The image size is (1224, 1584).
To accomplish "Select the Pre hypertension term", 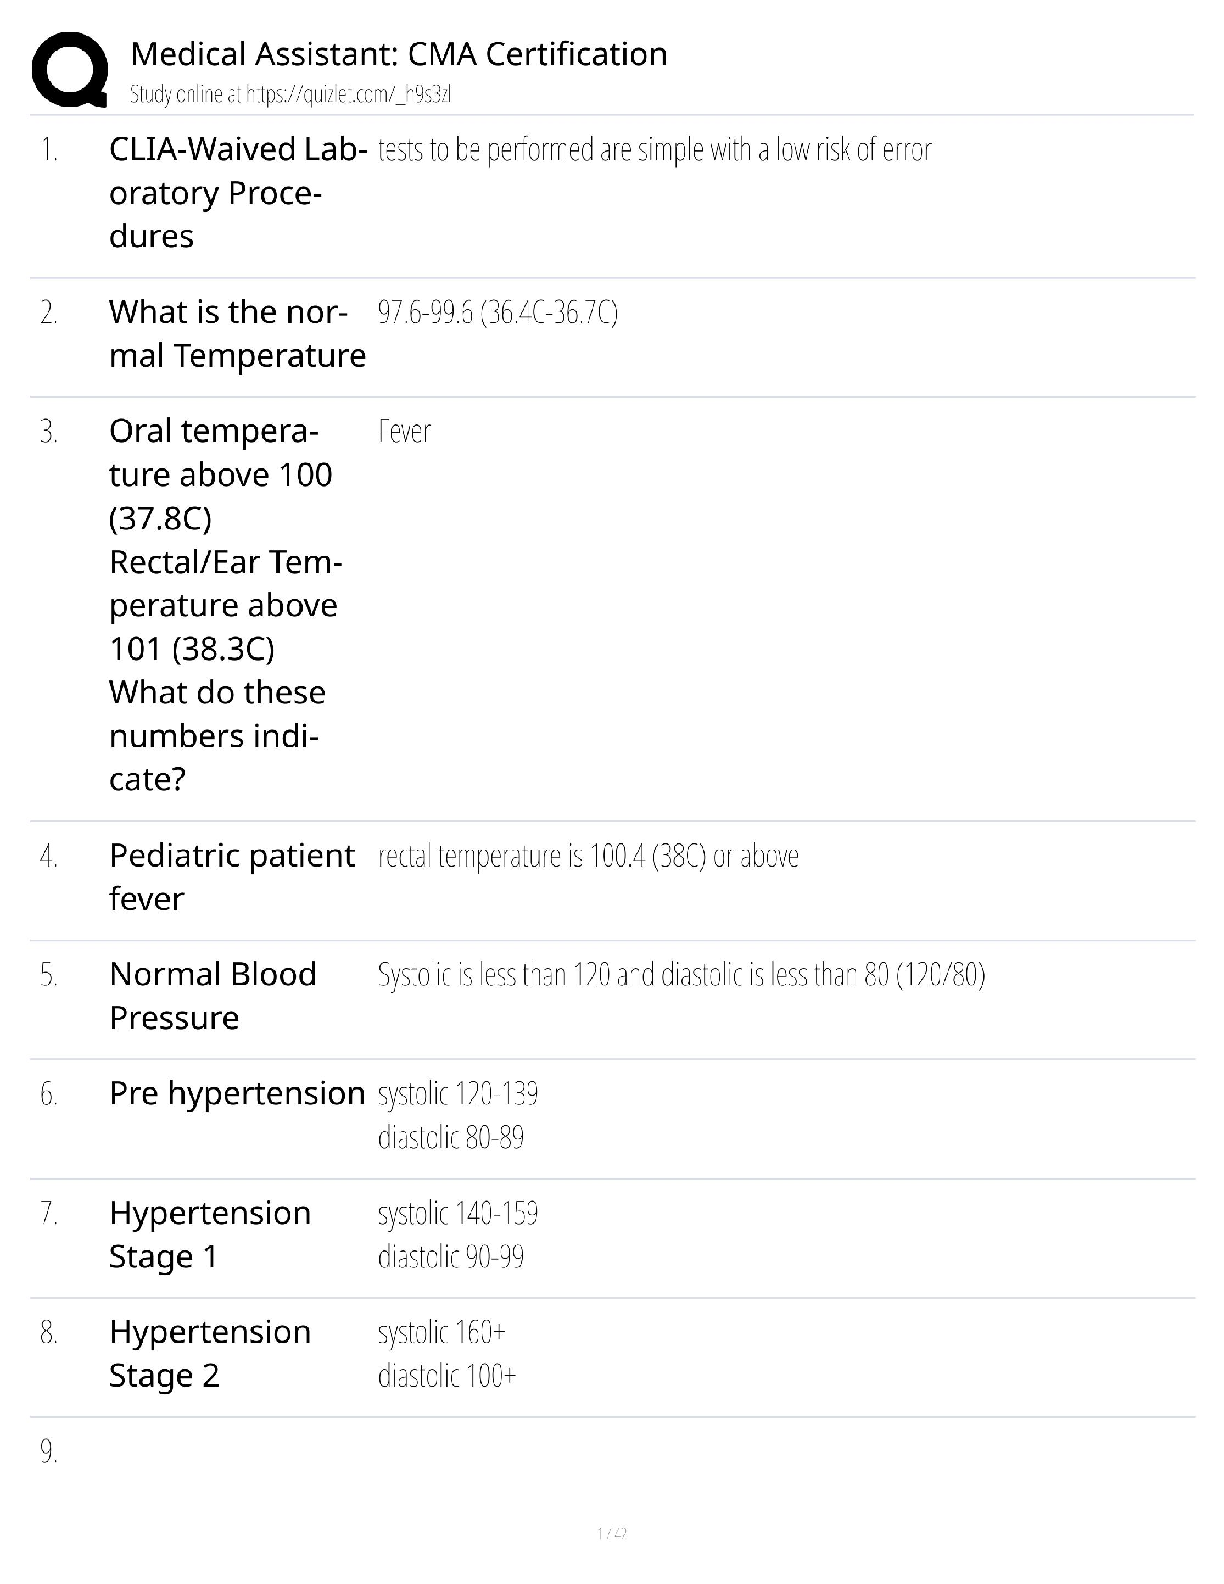I will click(x=237, y=1093).
